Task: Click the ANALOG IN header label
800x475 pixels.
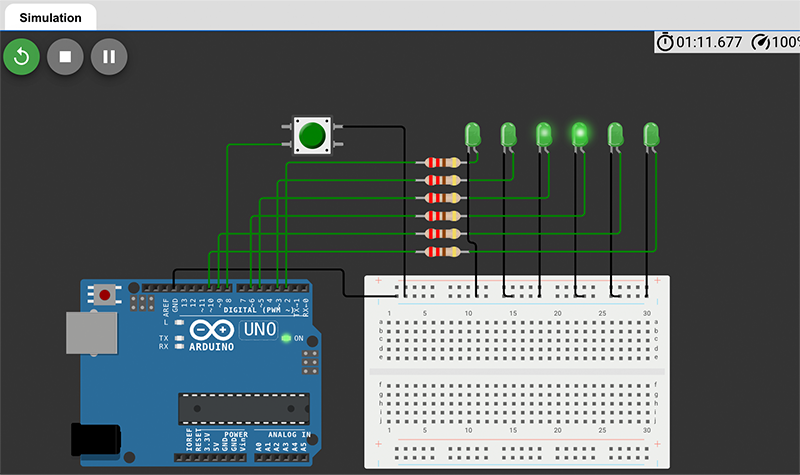Action: (289, 435)
